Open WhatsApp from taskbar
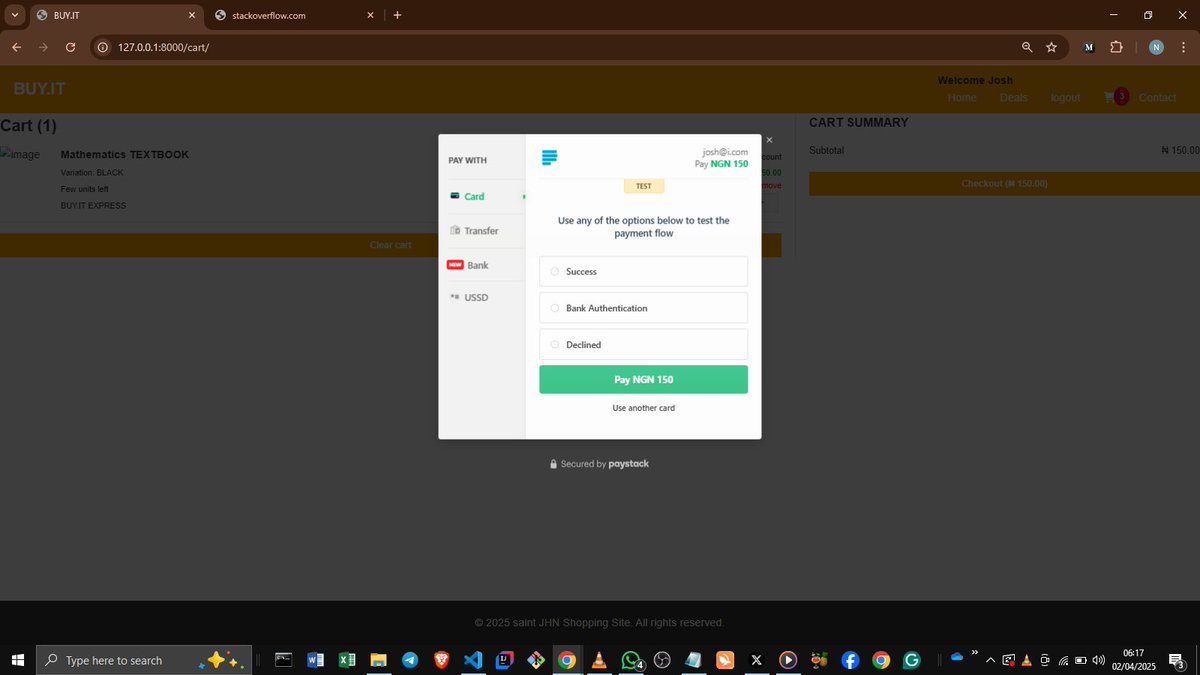 click(631, 660)
